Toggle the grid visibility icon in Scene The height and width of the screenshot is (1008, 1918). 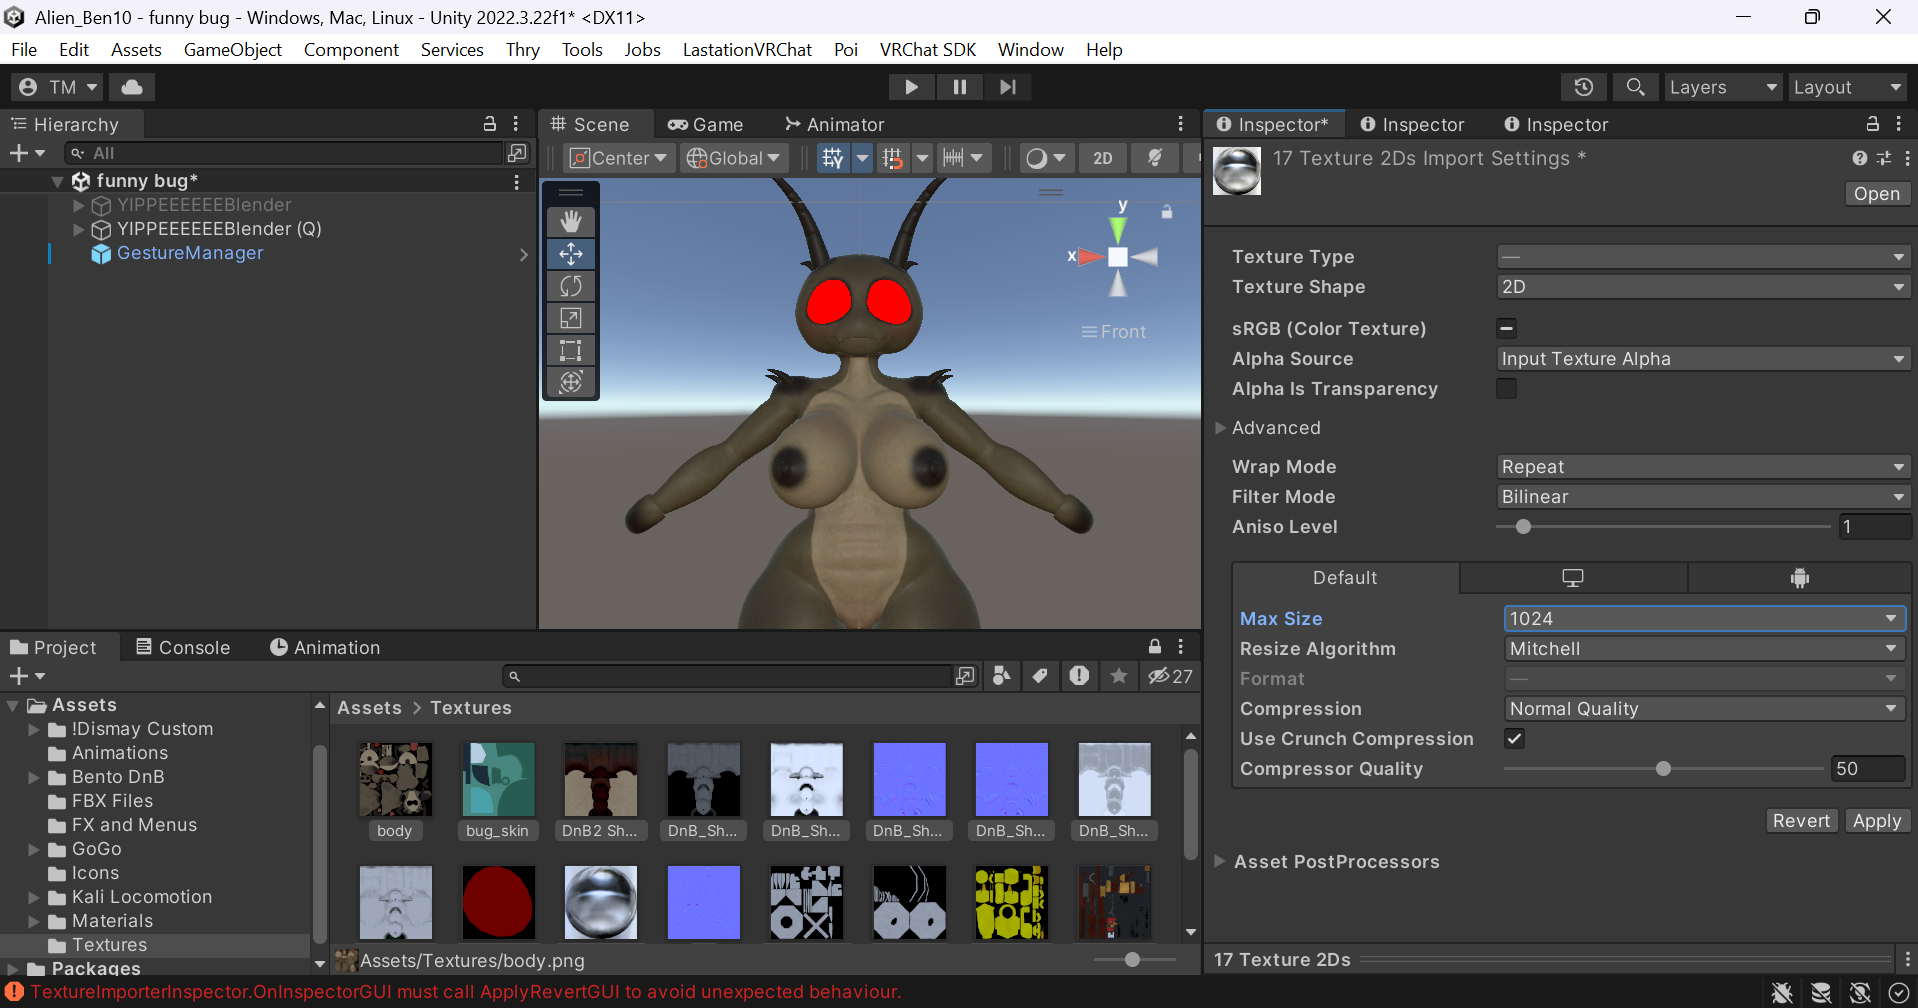[x=832, y=158]
